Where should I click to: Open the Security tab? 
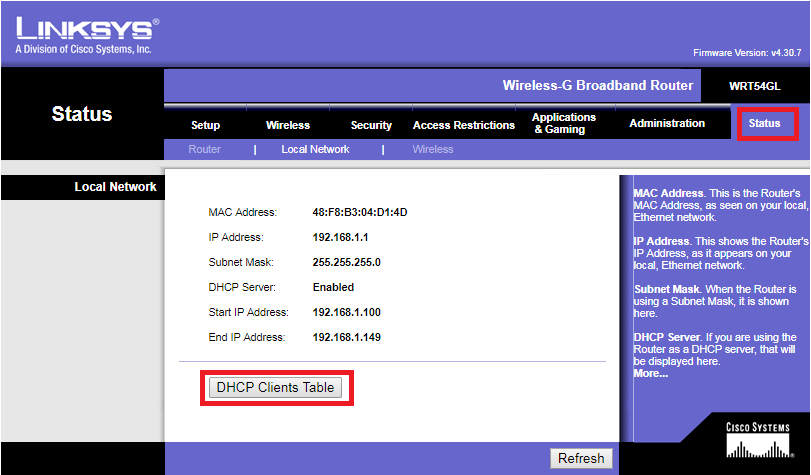(371, 125)
